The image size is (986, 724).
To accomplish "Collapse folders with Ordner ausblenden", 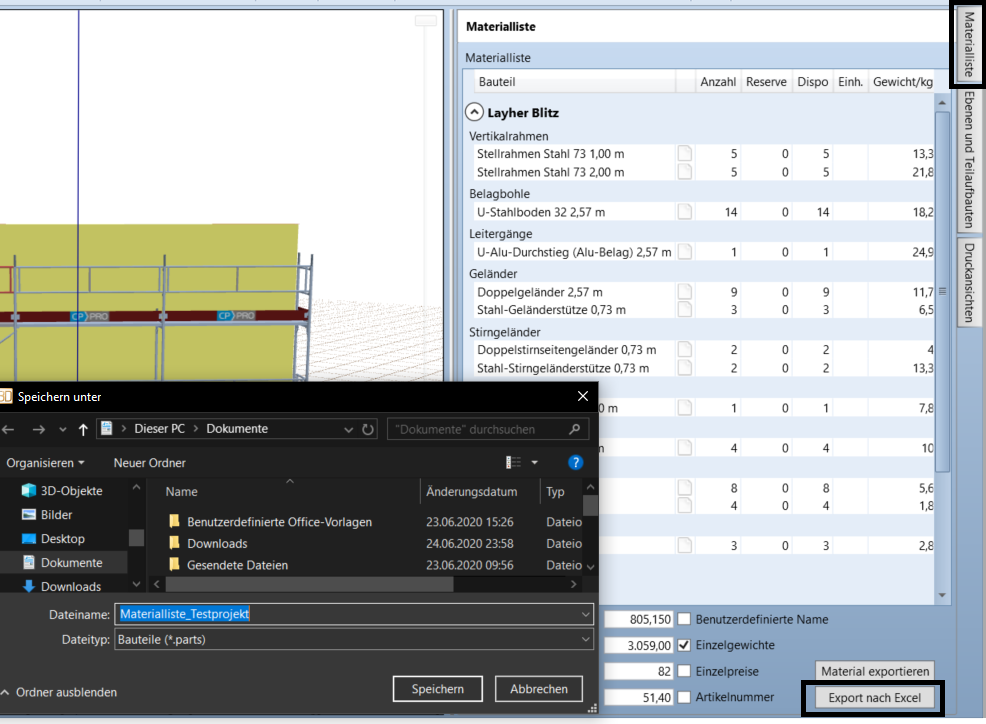I will (x=59, y=692).
